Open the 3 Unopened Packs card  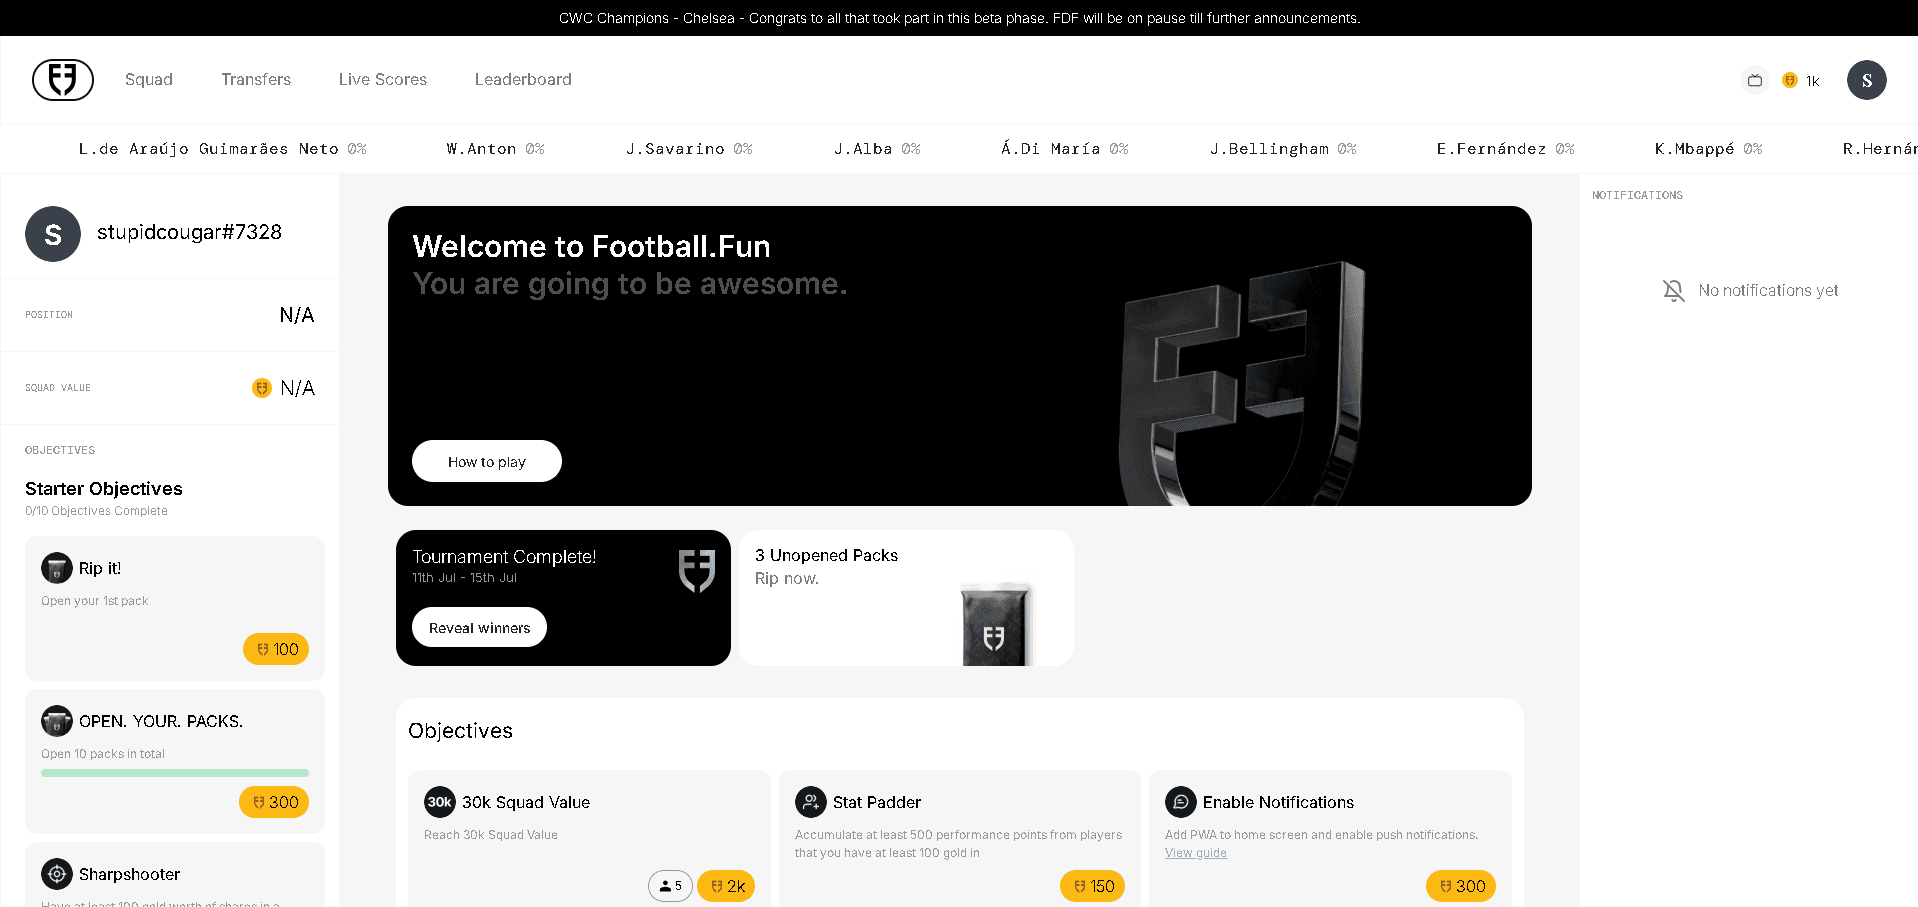[x=905, y=597]
